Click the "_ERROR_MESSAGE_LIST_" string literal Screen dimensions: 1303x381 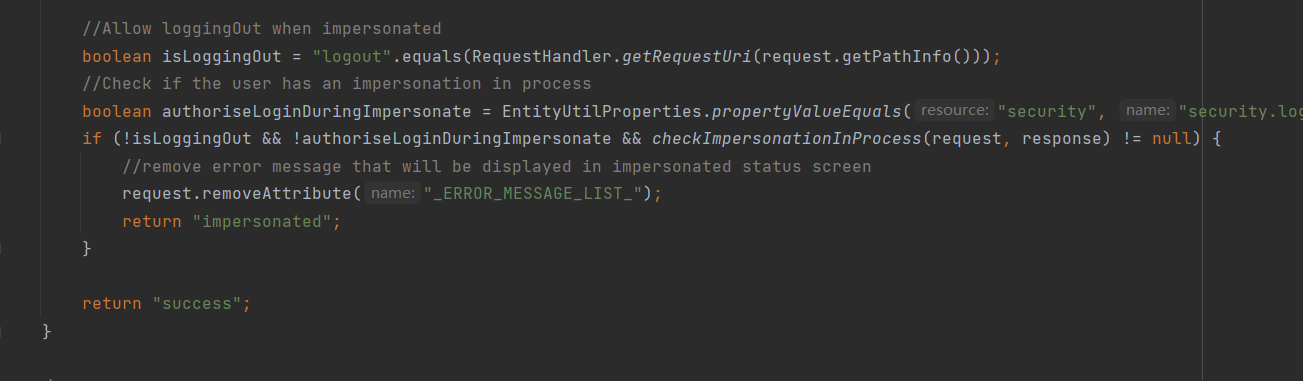(x=534, y=193)
